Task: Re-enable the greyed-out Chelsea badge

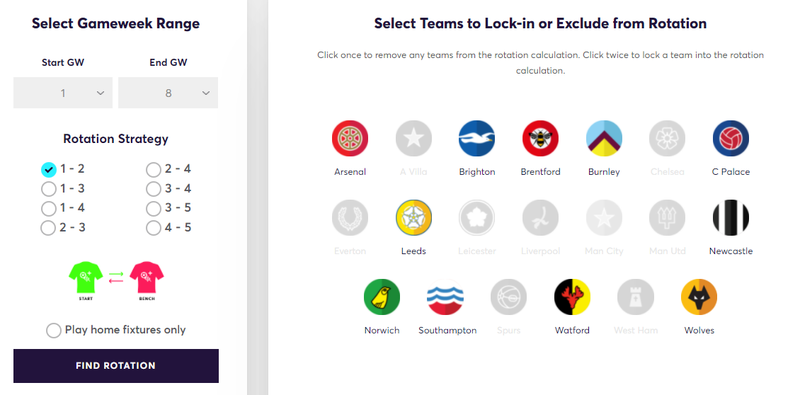Action: tap(667, 138)
